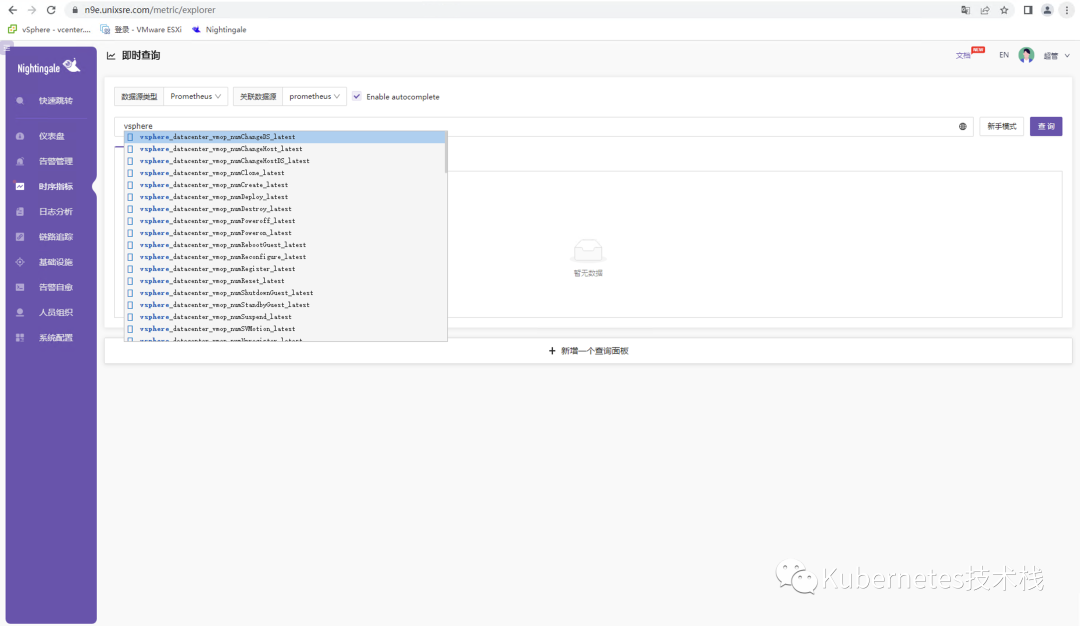Screen dimensions: 1080x626
Task: Click the autocomplete list scrollbar
Action: pos(446,153)
